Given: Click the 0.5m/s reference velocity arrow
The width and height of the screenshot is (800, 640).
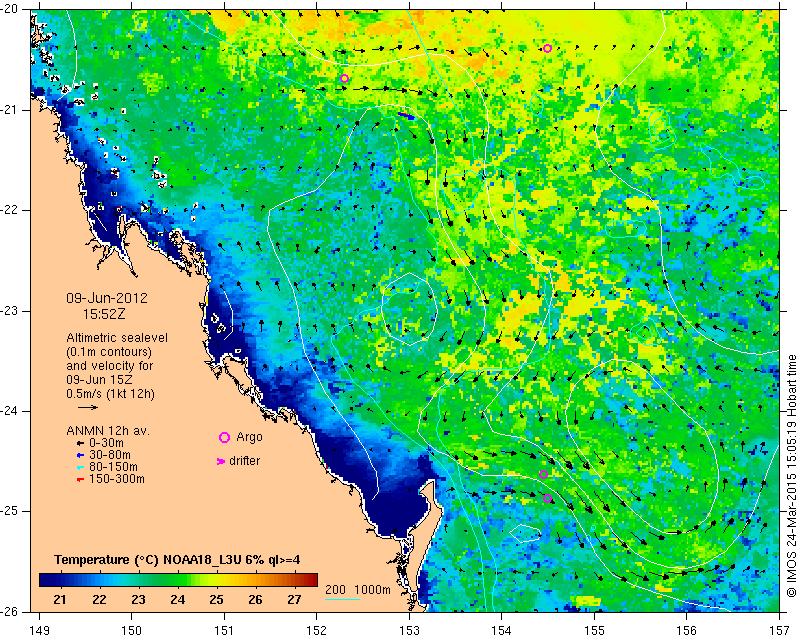Looking at the screenshot, I should [88, 407].
